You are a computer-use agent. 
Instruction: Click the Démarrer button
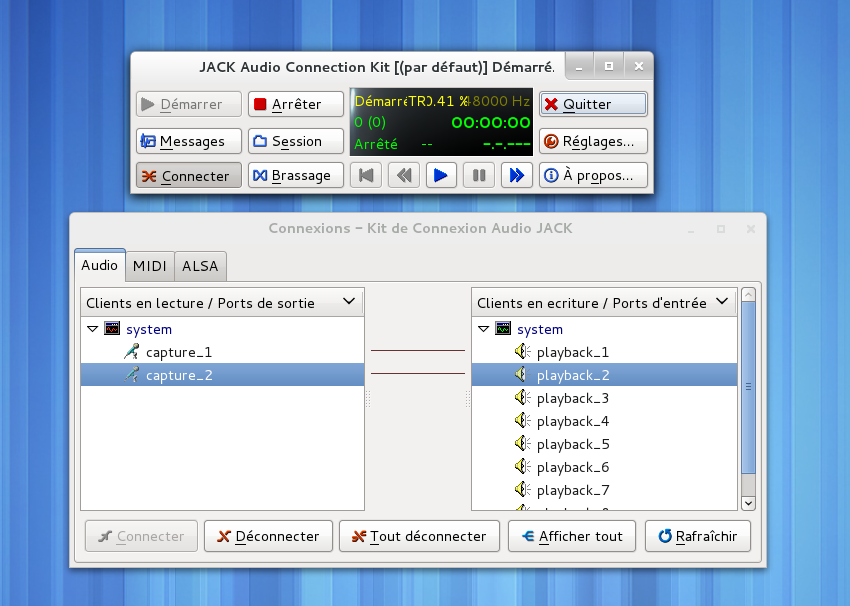189,104
